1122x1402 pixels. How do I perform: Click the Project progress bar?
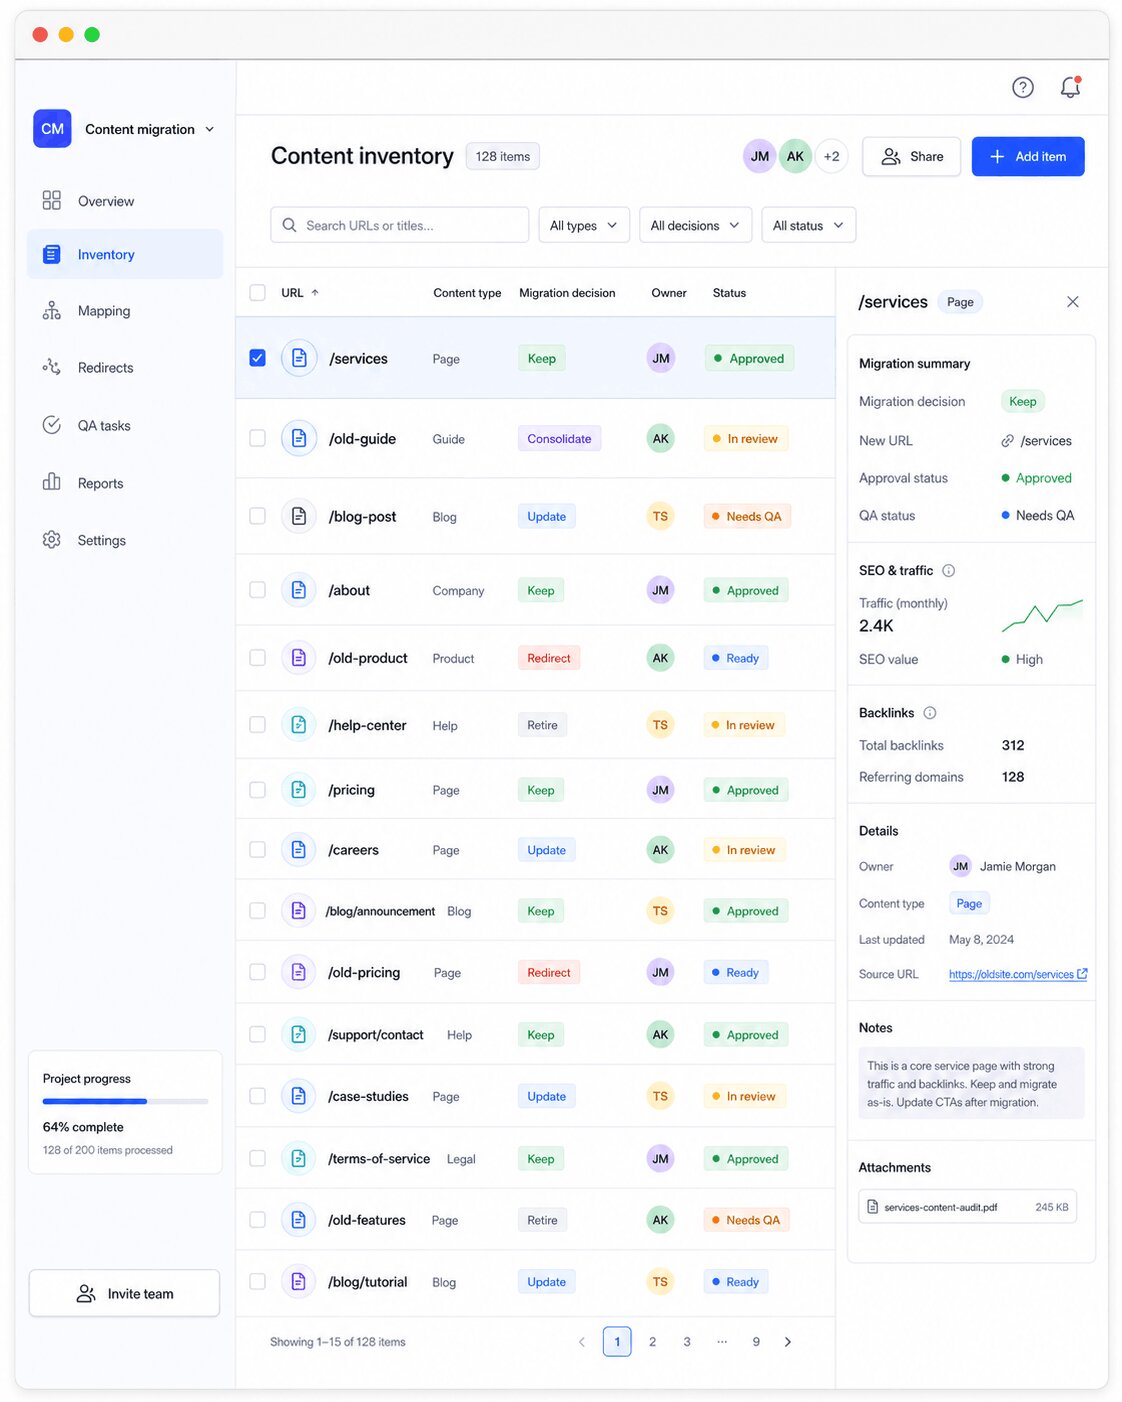point(125,1101)
